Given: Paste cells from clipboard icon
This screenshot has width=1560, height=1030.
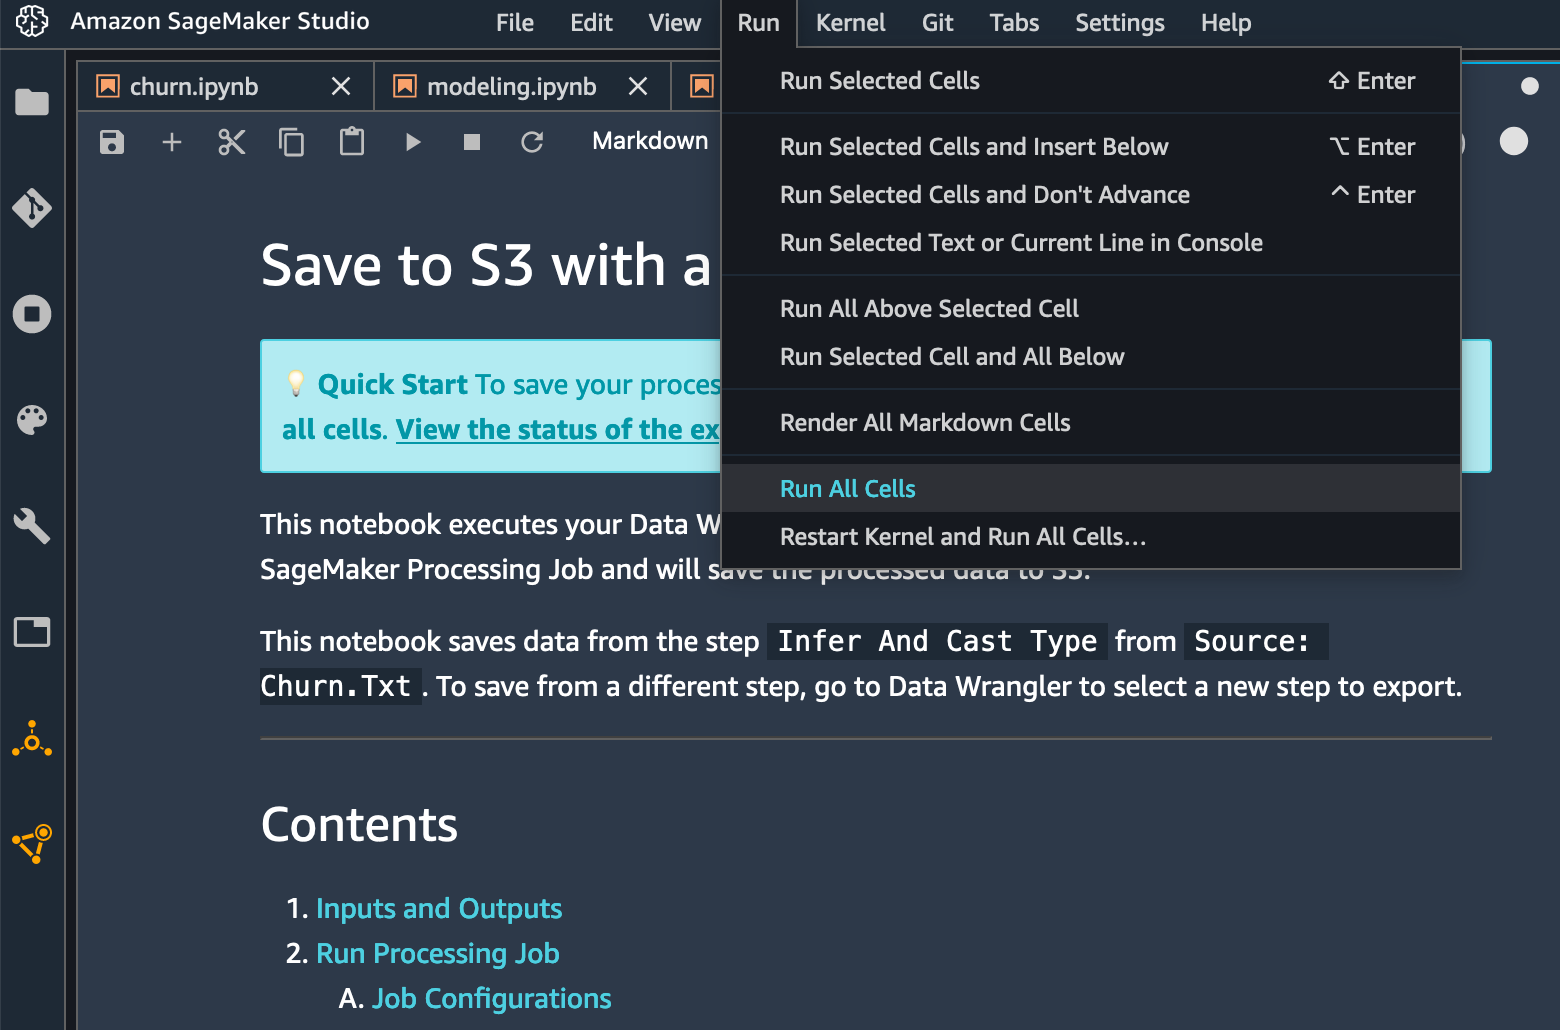Looking at the screenshot, I should [352, 142].
